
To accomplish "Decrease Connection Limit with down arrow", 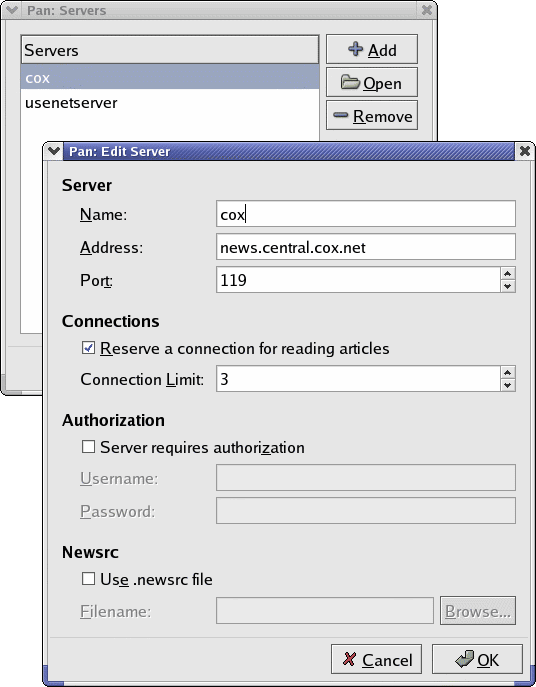I will [x=508, y=385].
